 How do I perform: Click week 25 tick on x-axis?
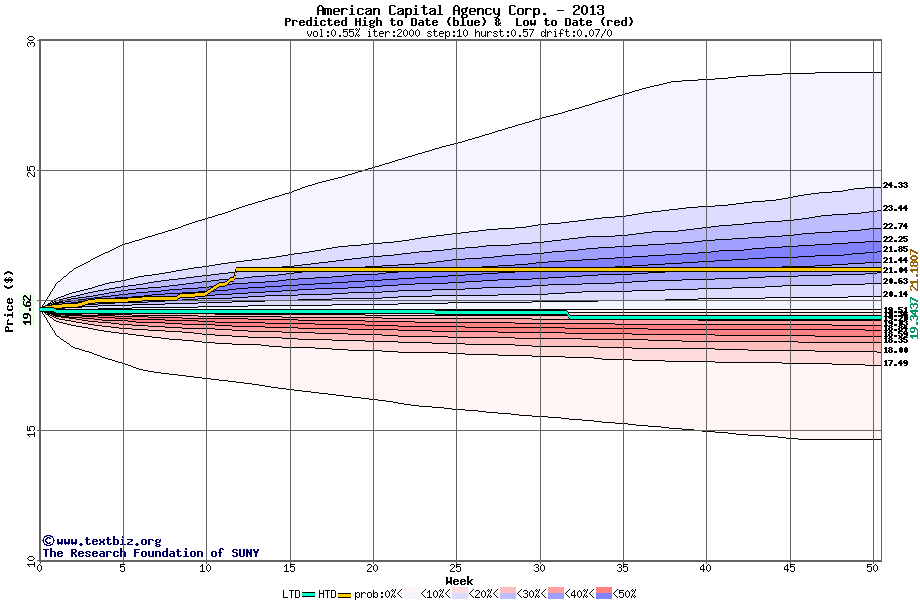click(456, 569)
